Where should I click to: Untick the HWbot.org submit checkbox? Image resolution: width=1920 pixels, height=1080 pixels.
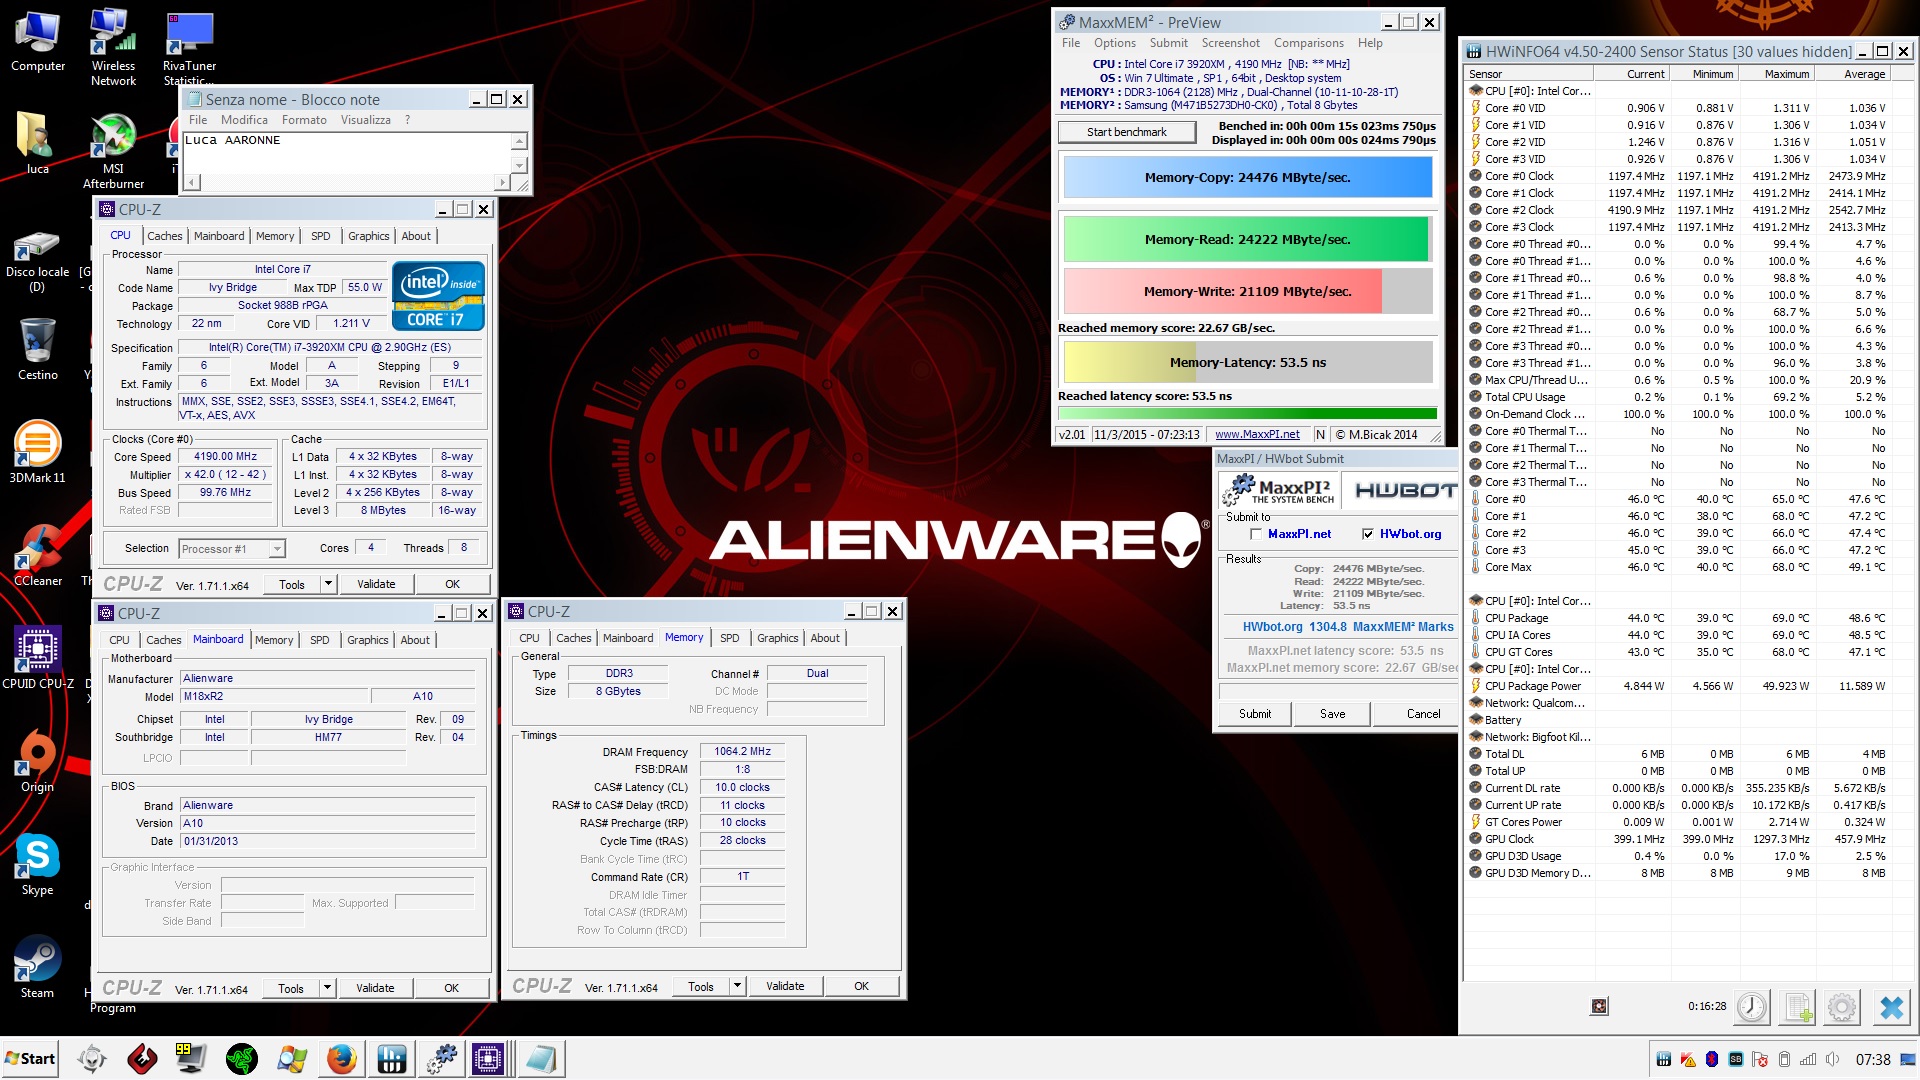tap(1368, 534)
